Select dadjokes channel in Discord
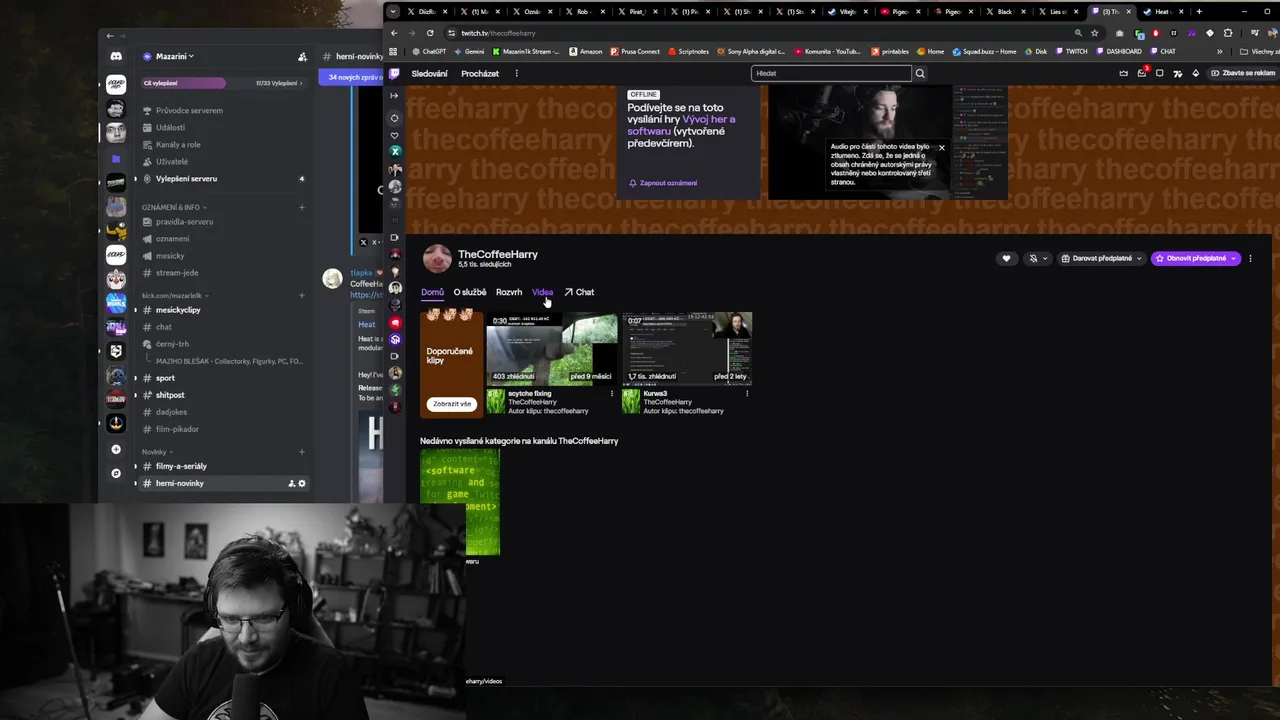Image resolution: width=1280 pixels, height=720 pixels. [171, 412]
